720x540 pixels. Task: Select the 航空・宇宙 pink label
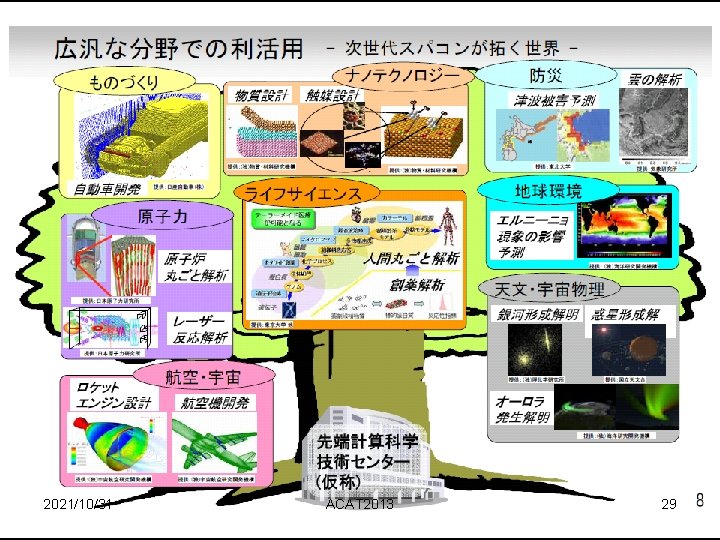204,377
